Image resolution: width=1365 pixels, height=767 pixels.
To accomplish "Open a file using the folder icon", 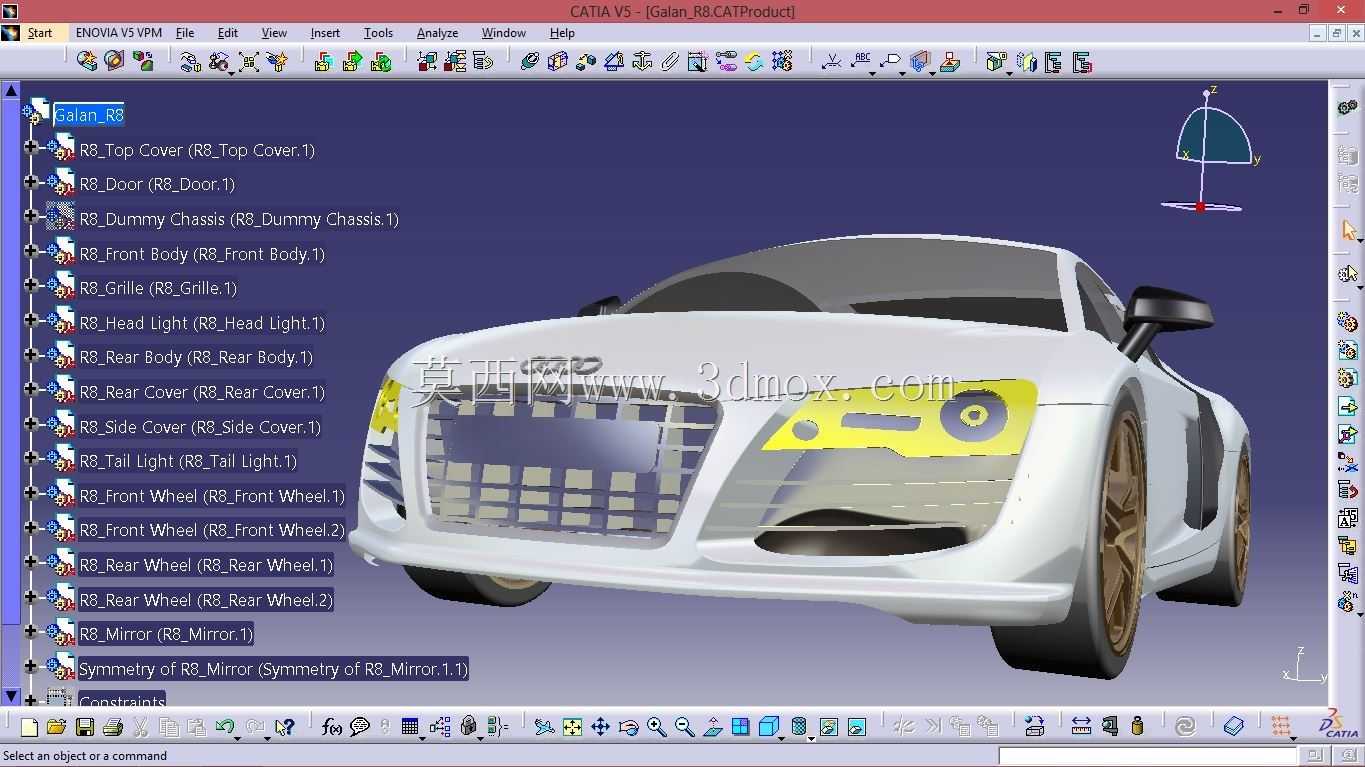I will (x=56, y=727).
